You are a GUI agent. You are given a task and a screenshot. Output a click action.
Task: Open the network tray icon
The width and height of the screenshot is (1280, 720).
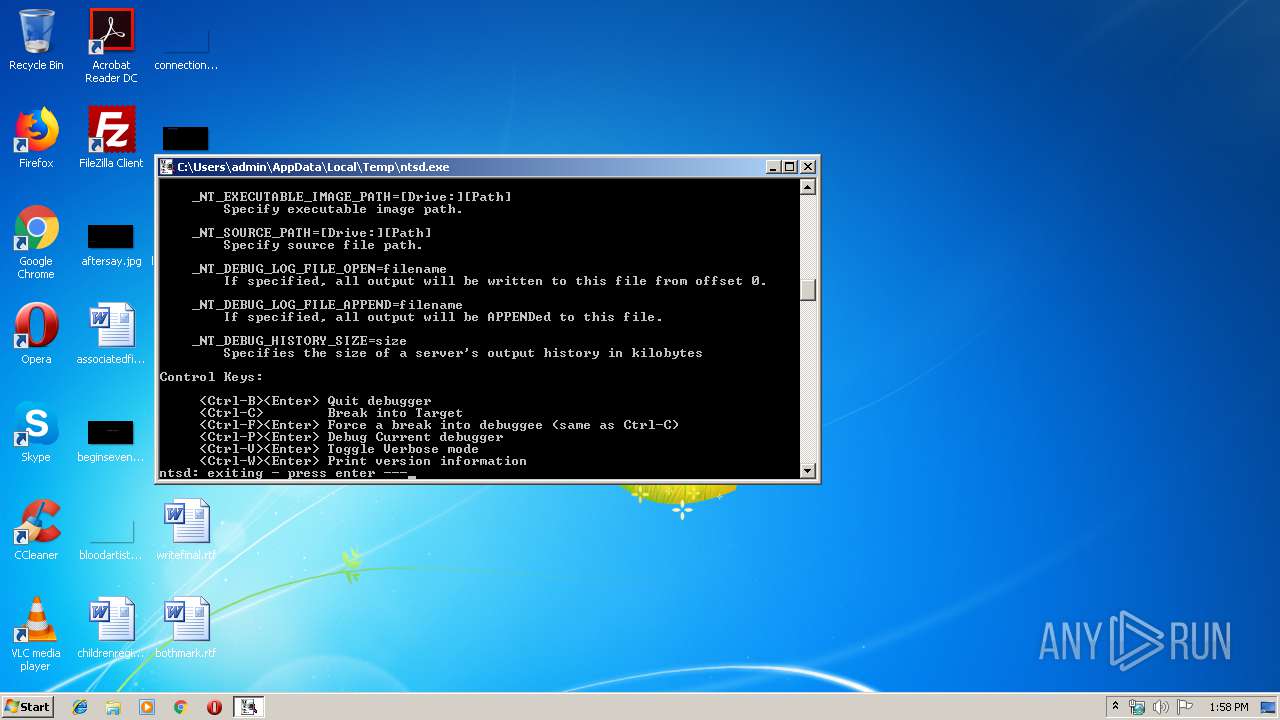[x=1137, y=707]
